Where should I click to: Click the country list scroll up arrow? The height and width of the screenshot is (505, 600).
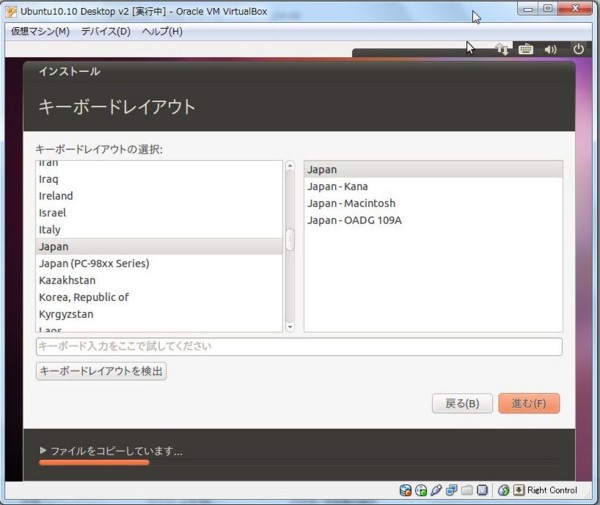[290, 165]
